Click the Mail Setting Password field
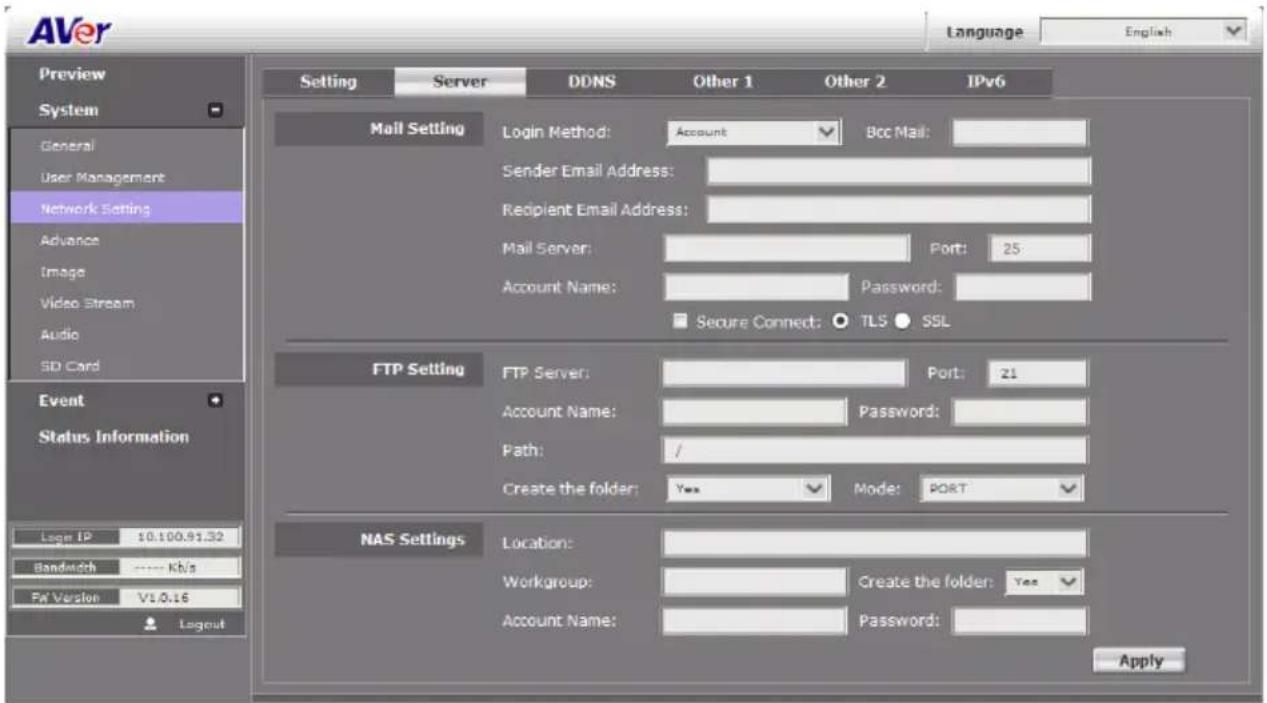The width and height of the screenshot is (1267, 703). click(1022, 287)
